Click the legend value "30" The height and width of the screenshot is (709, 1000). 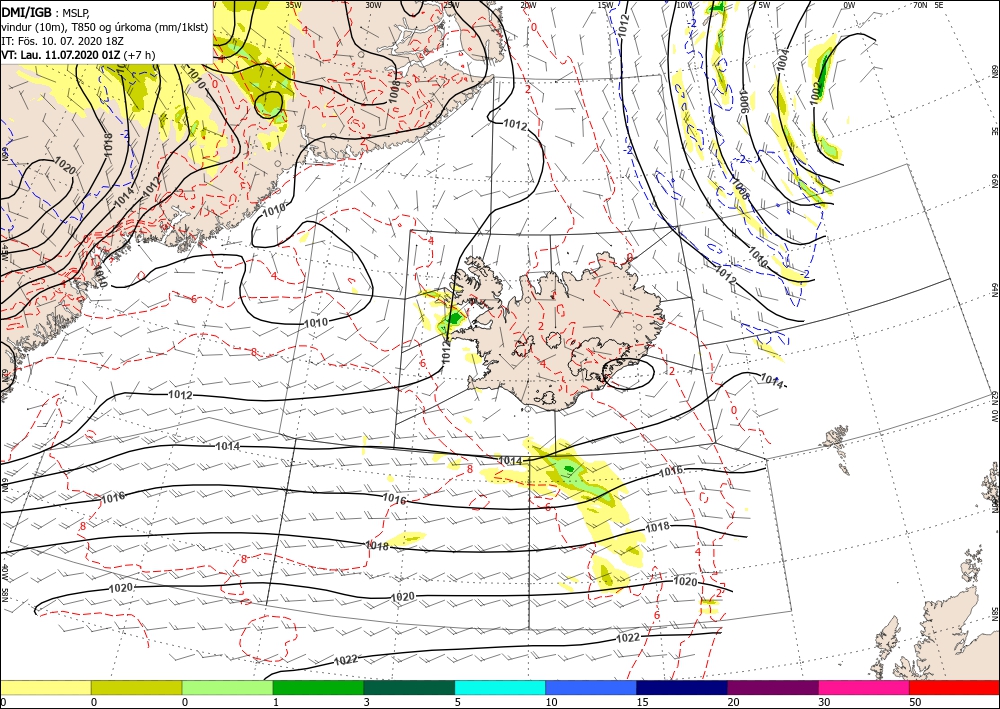point(824,702)
